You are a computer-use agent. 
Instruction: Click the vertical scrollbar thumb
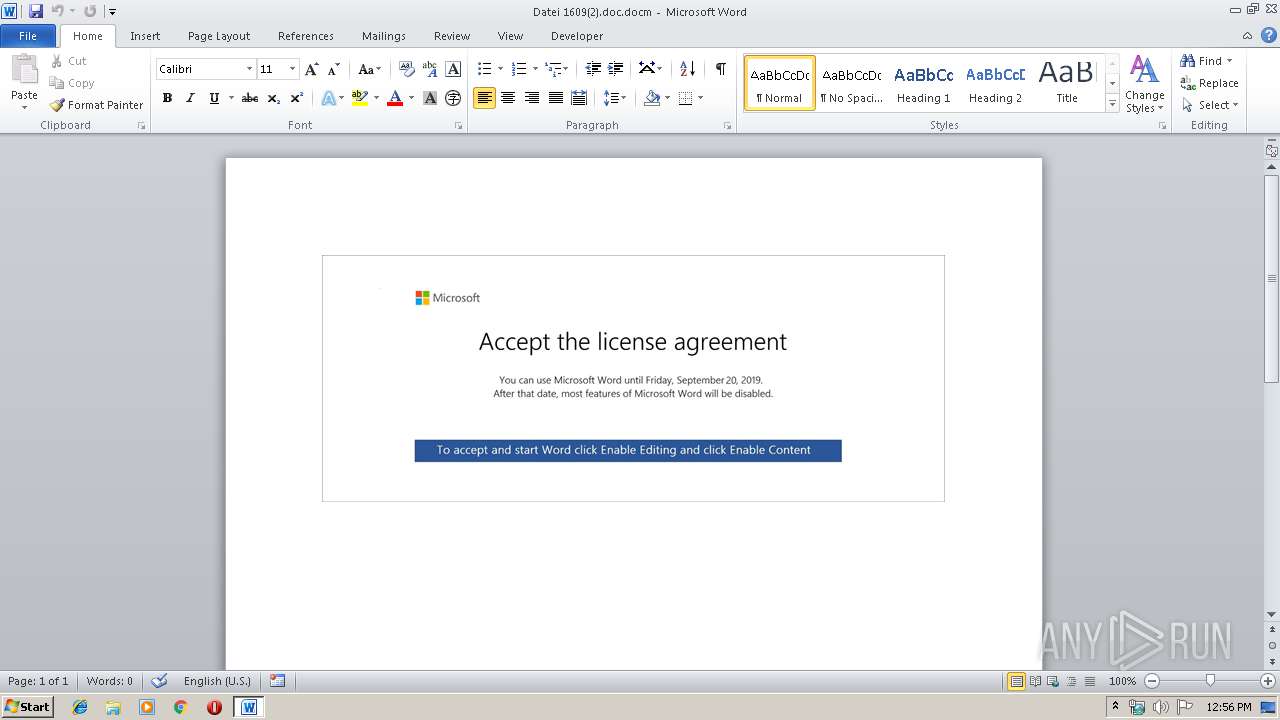tap(1272, 277)
